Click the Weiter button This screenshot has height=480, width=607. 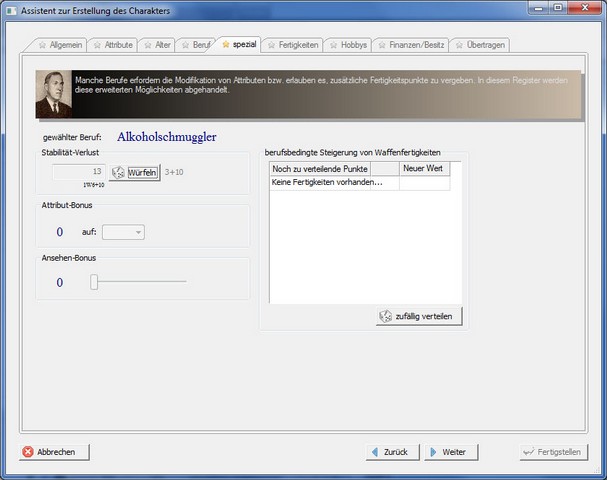pos(451,452)
